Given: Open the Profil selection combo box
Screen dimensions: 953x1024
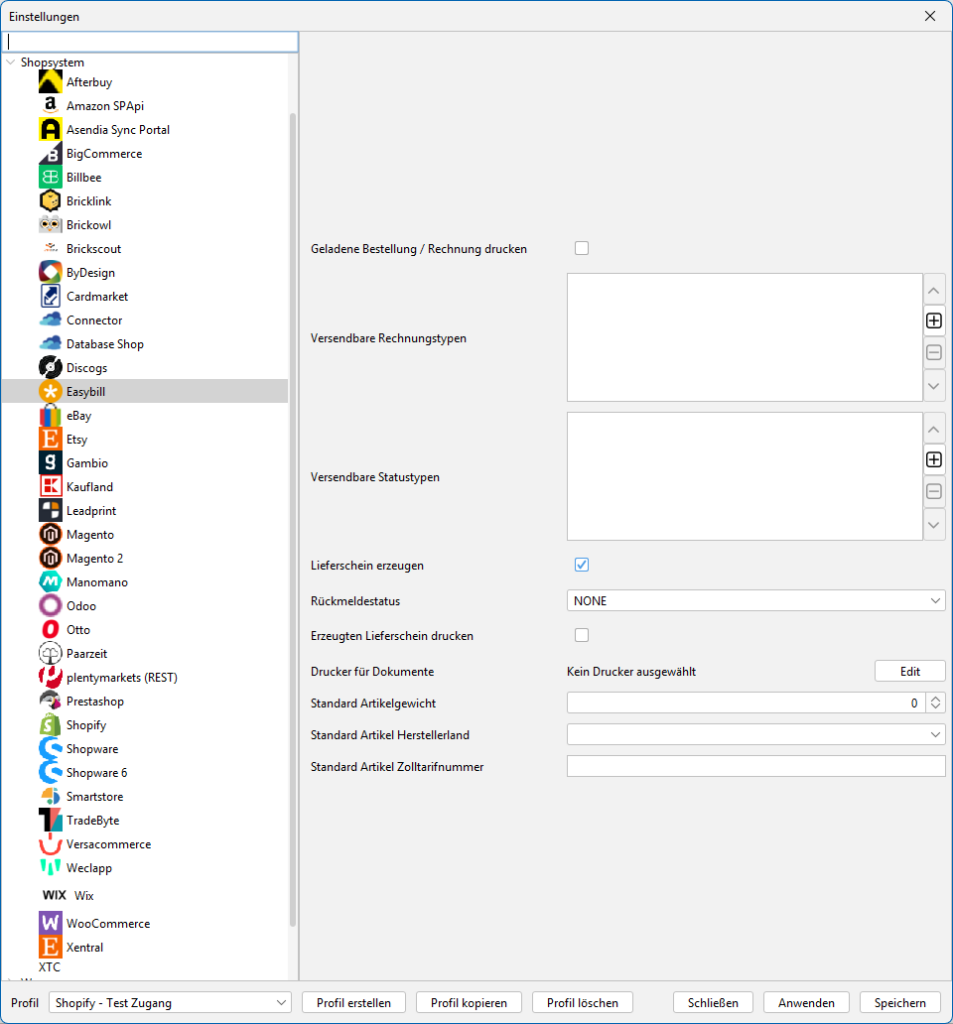Looking at the screenshot, I should (x=170, y=1003).
